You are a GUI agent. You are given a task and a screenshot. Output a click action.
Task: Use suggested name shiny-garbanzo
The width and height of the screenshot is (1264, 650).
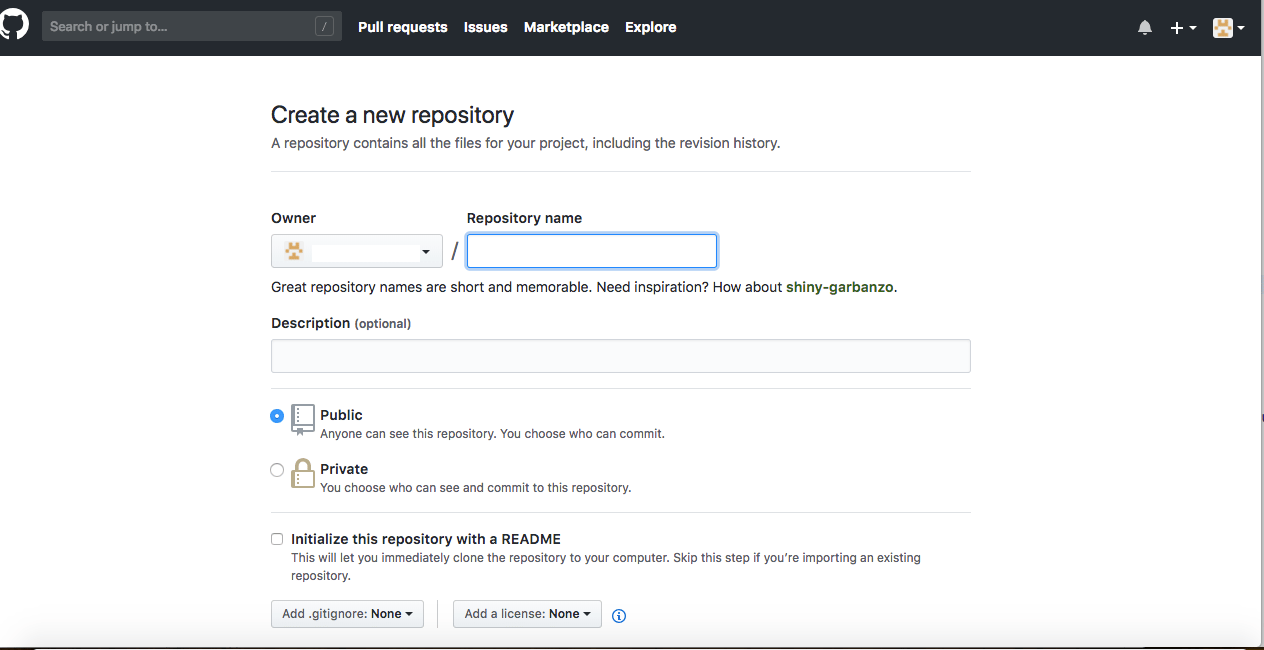coord(840,287)
